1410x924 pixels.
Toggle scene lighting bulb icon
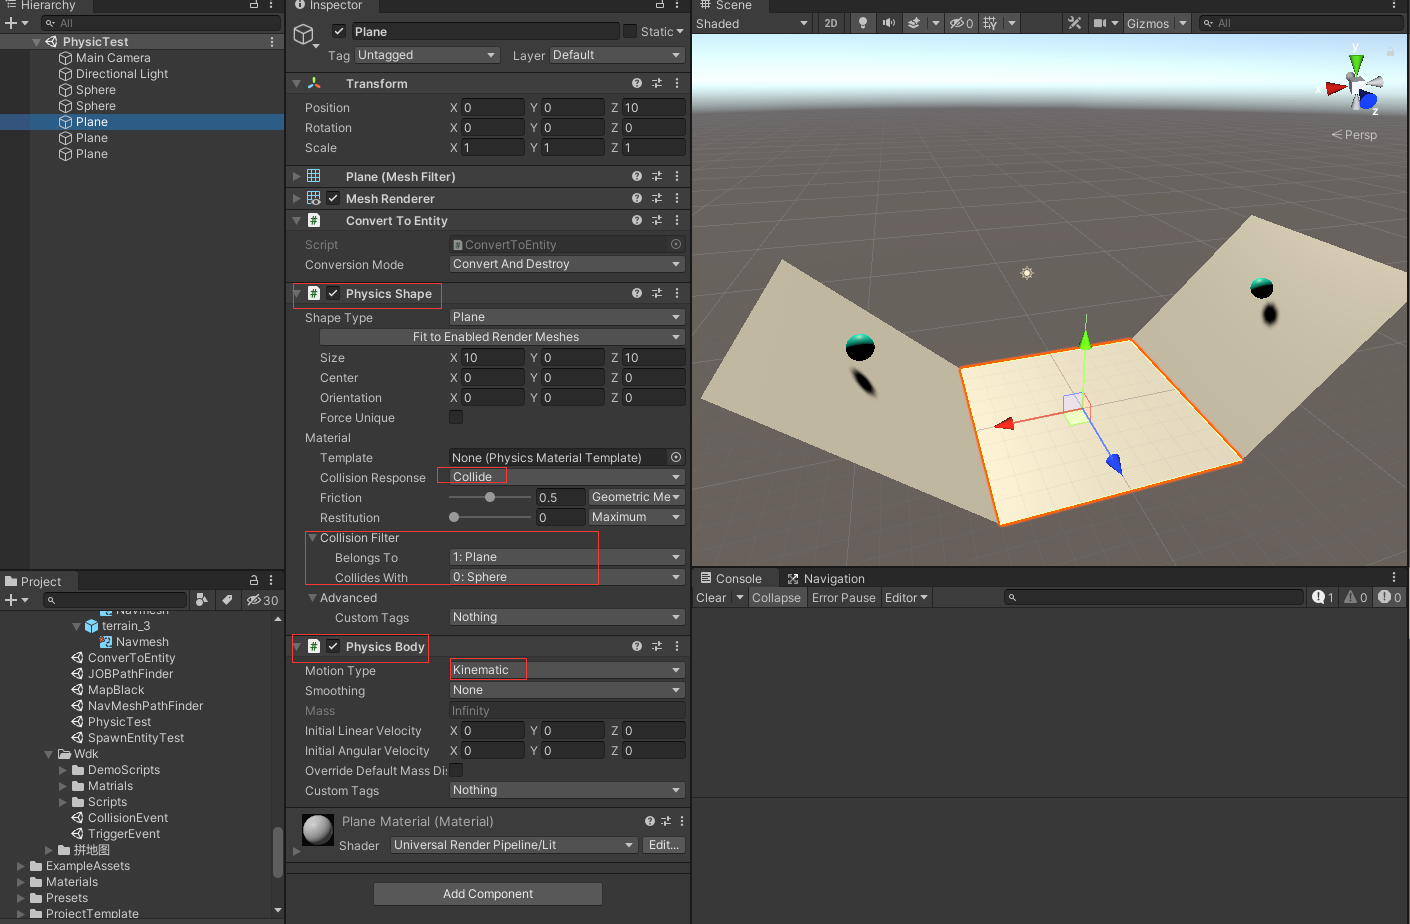862,23
